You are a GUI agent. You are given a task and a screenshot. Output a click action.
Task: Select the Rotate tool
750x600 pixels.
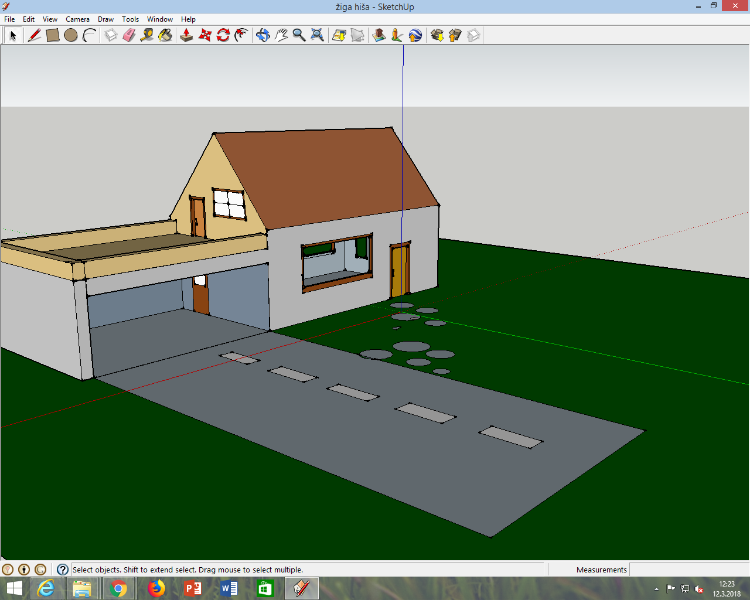223,35
